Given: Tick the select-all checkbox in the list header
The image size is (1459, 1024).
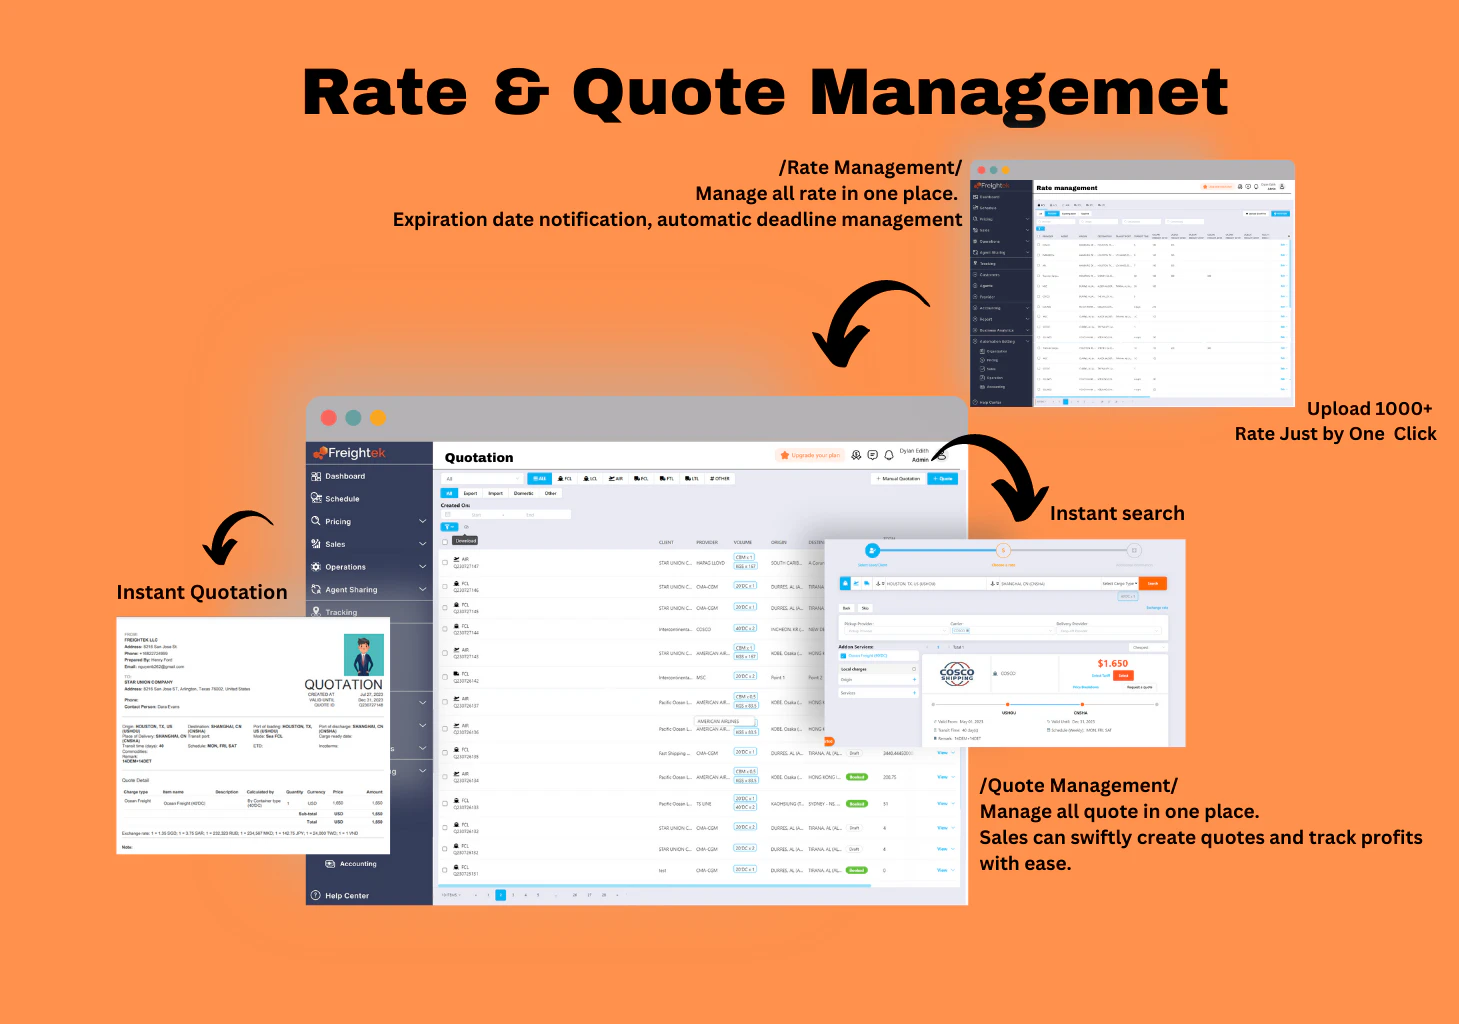Looking at the screenshot, I should (x=444, y=542).
